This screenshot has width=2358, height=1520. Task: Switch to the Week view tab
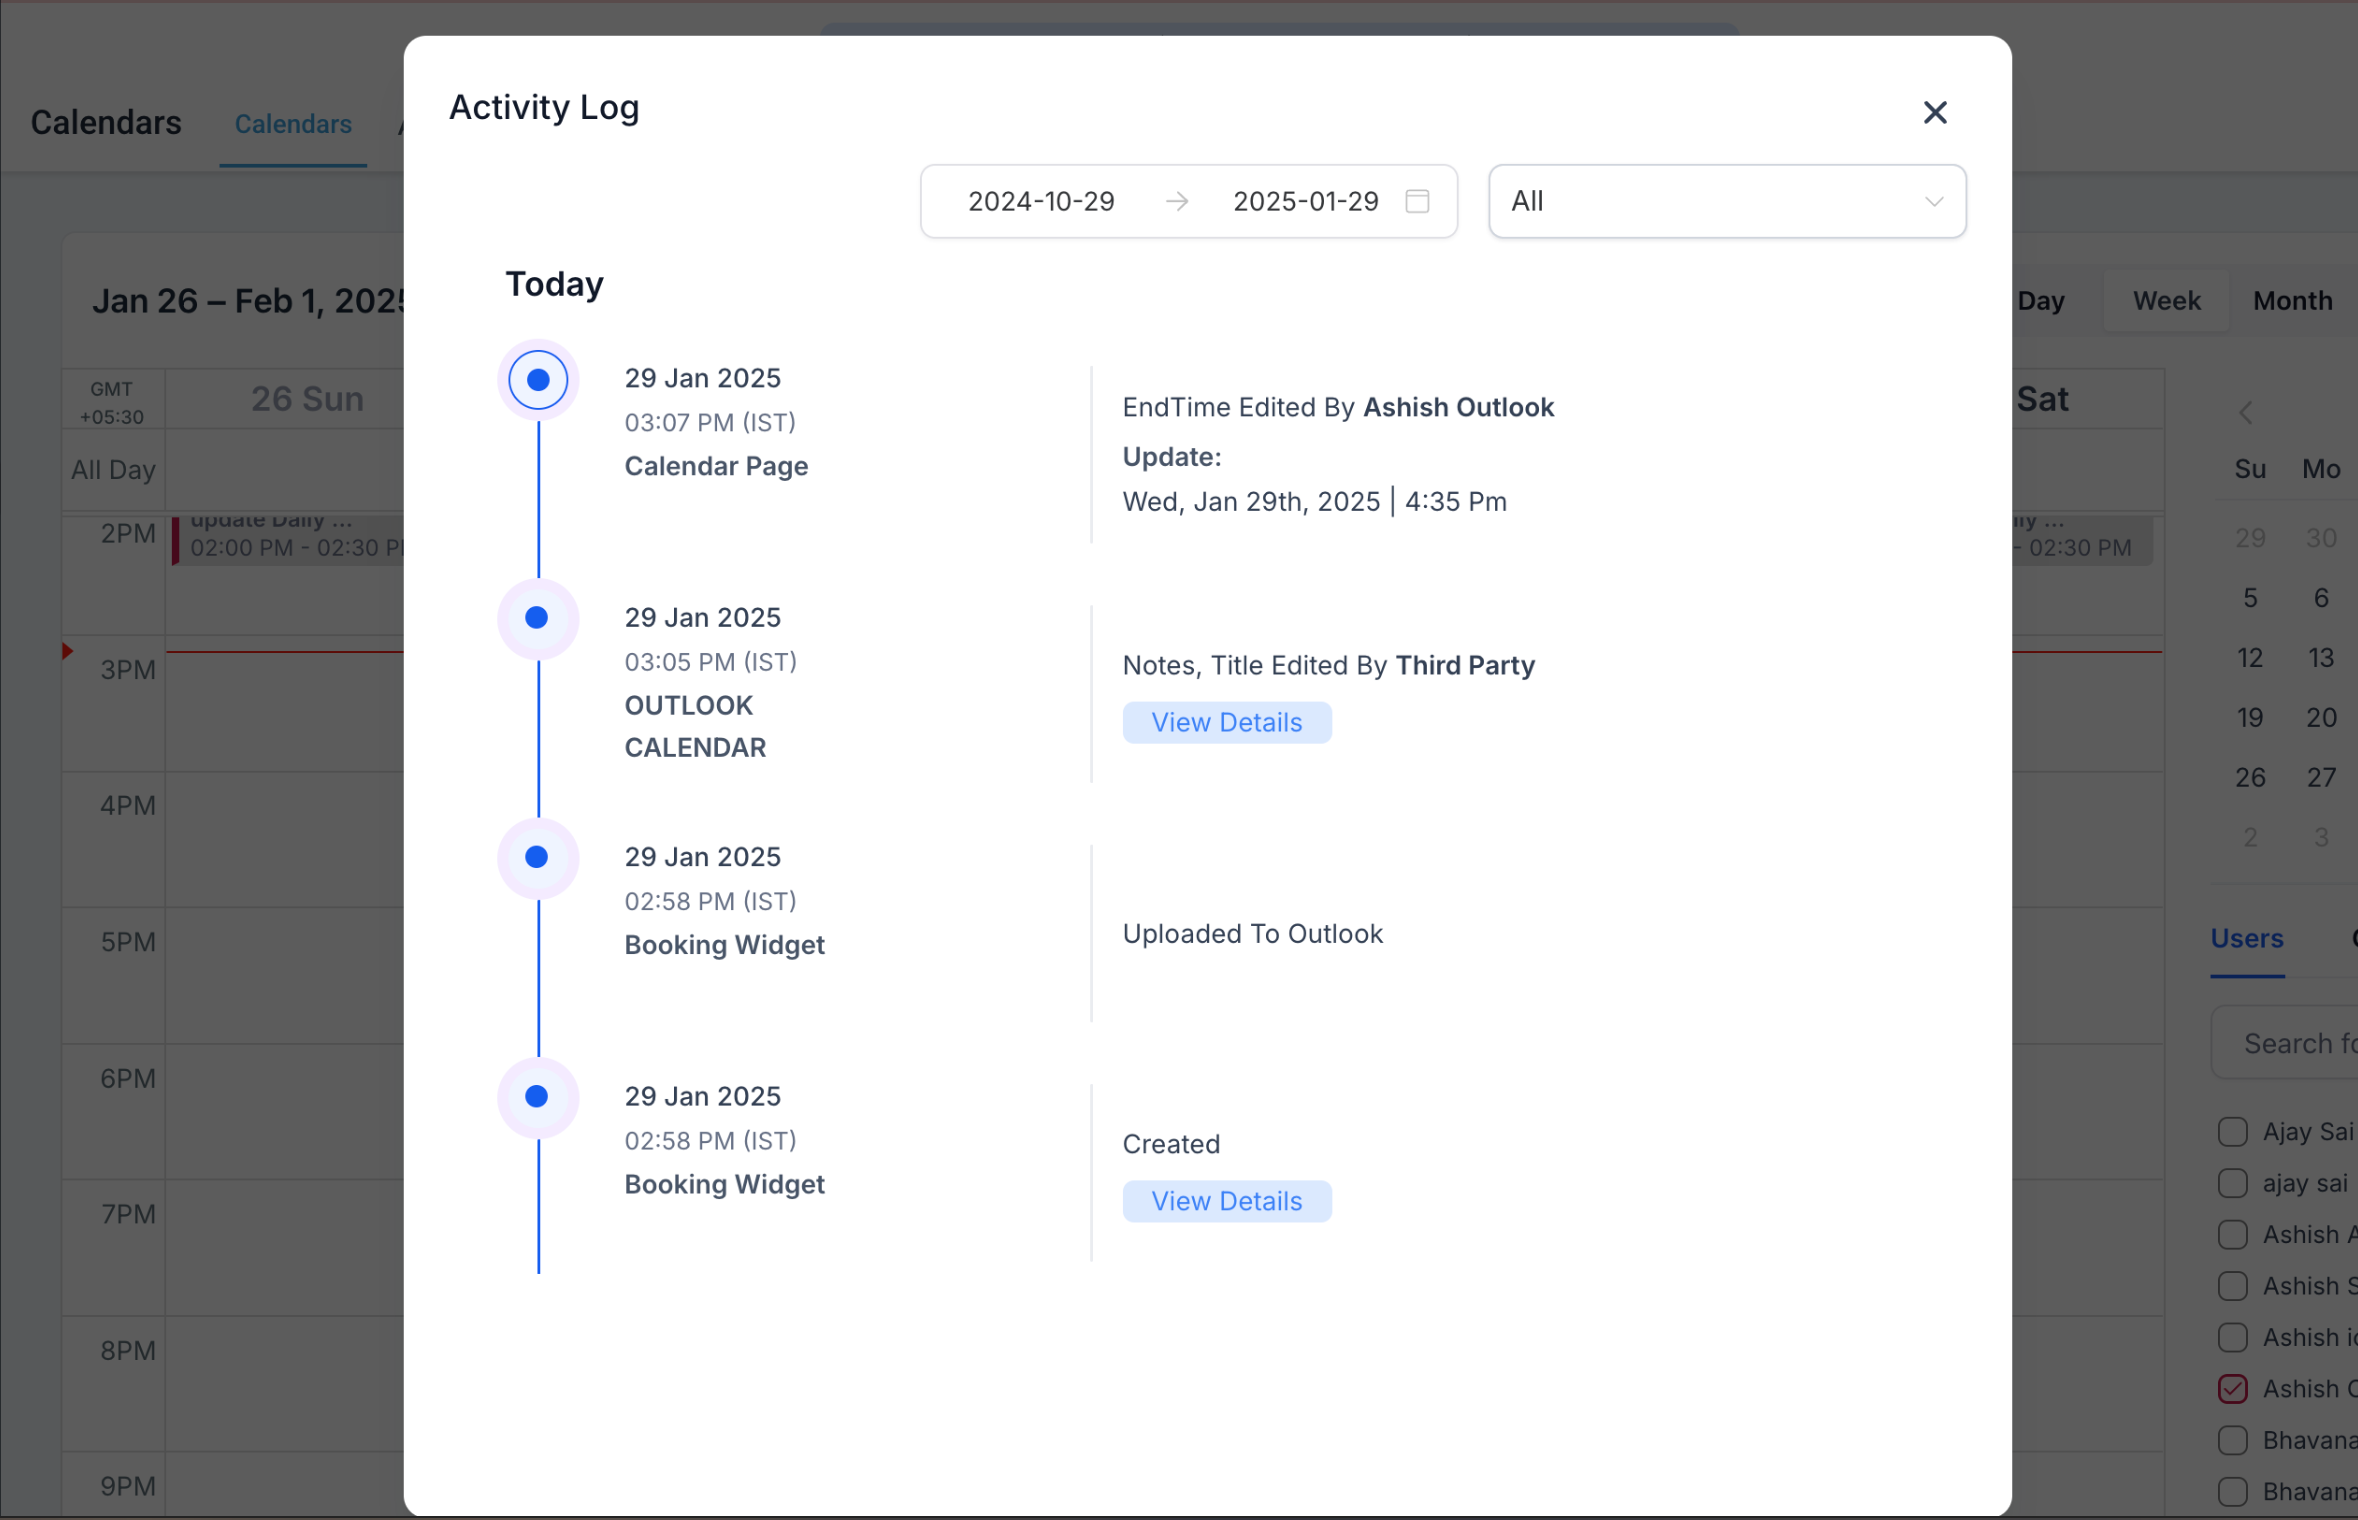tap(2166, 301)
